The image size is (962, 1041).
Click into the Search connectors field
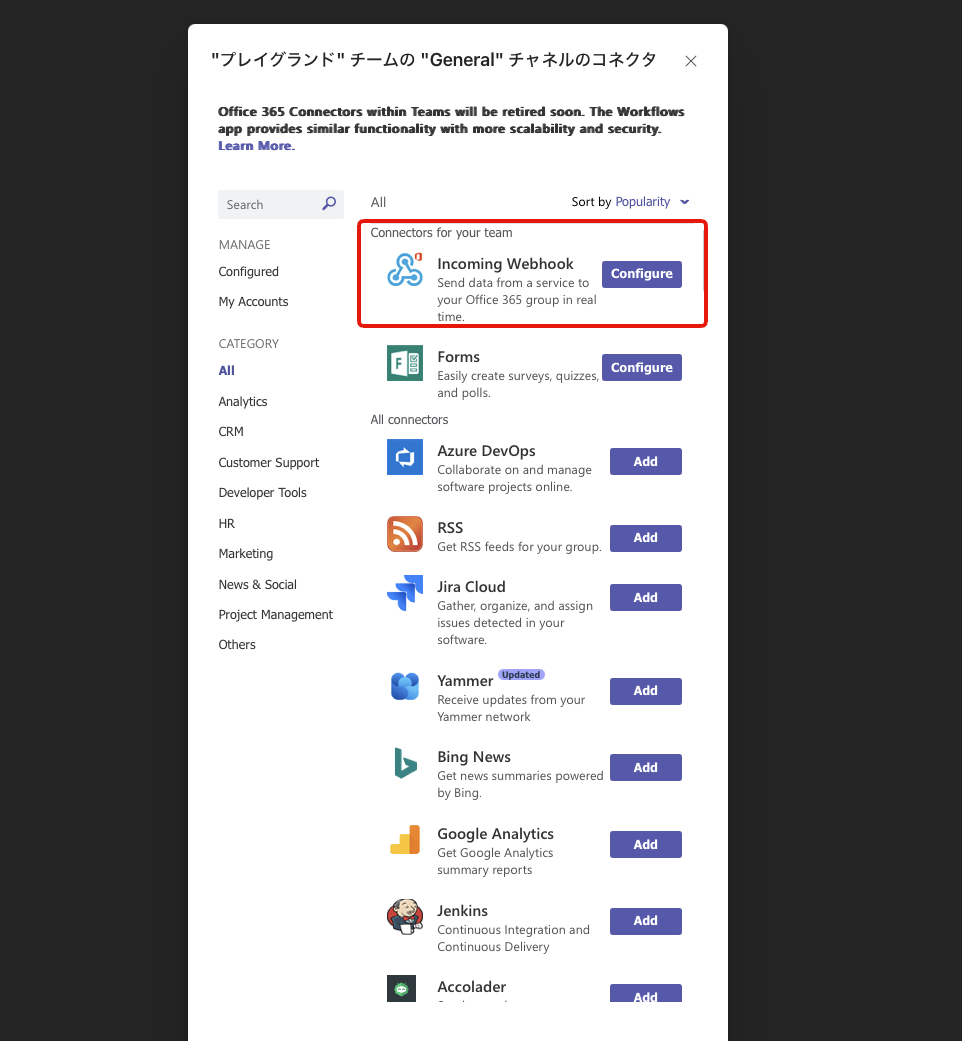[x=281, y=204]
